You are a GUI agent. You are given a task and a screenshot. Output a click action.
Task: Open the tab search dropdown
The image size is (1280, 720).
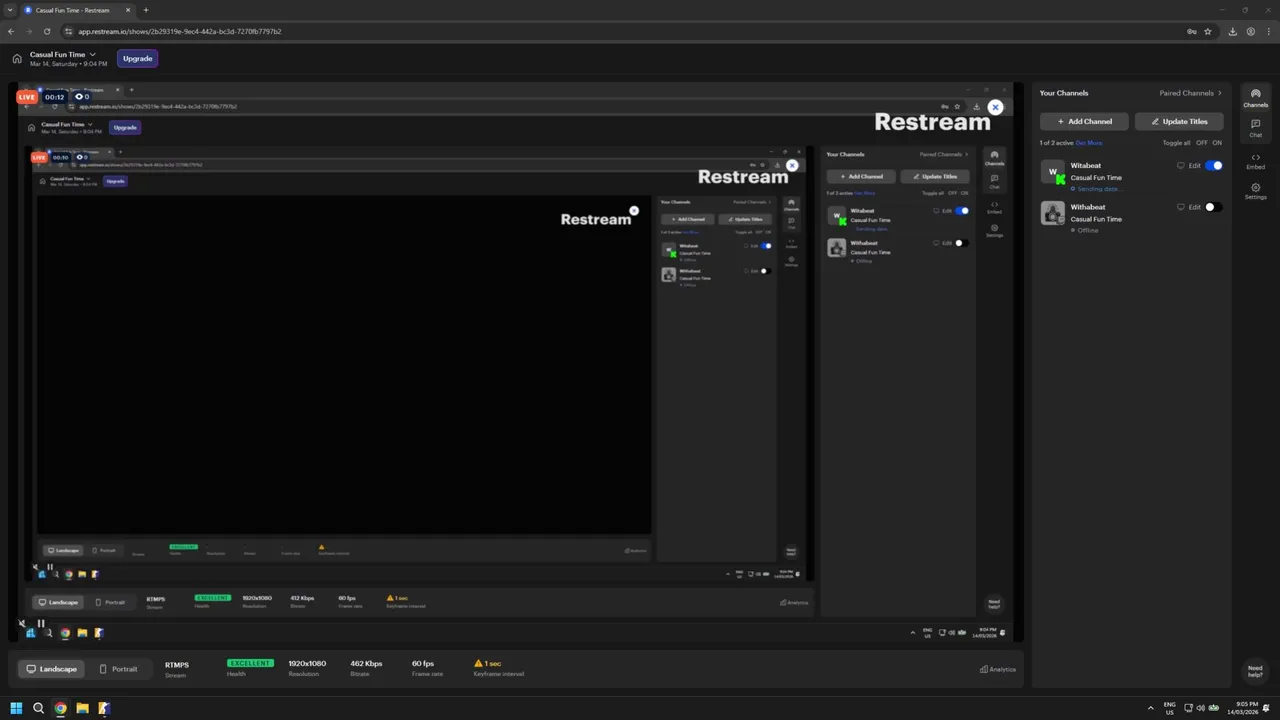pos(9,10)
